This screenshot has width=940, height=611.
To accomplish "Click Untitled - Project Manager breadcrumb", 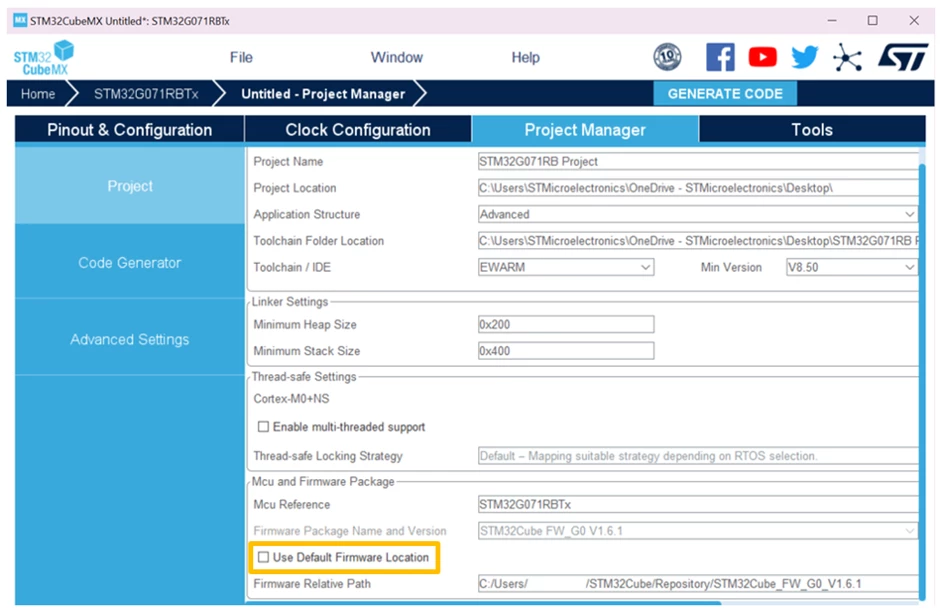I will coord(323,94).
